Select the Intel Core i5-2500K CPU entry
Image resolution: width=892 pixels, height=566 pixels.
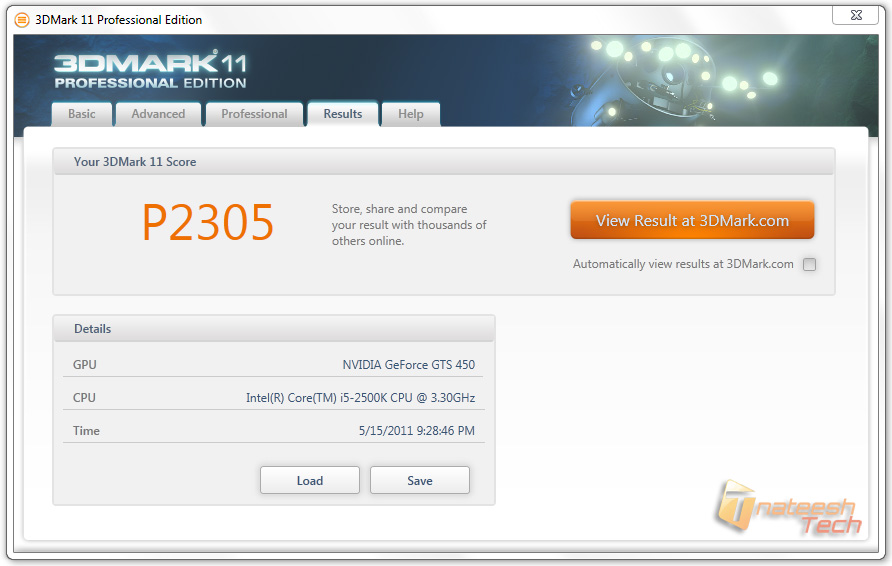click(x=360, y=398)
